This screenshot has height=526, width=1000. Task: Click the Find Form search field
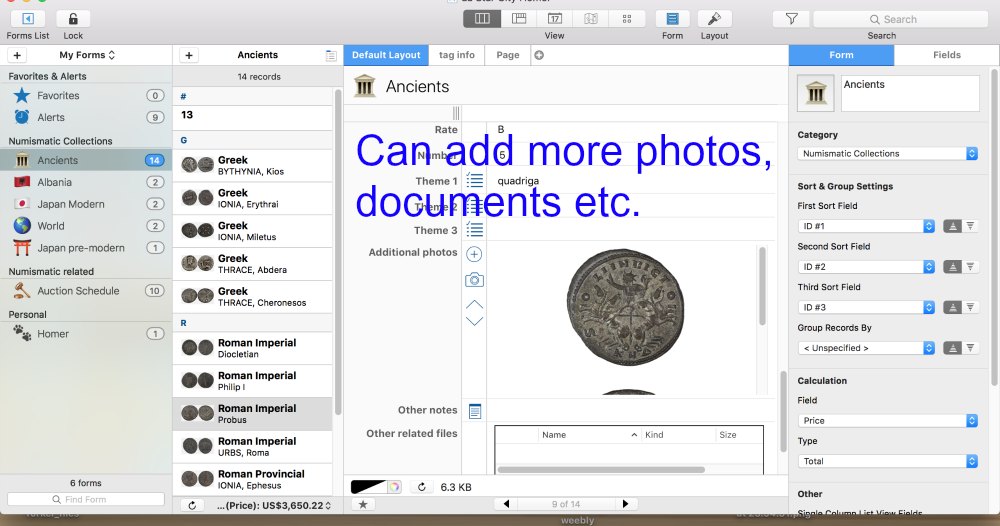click(x=85, y=499)
